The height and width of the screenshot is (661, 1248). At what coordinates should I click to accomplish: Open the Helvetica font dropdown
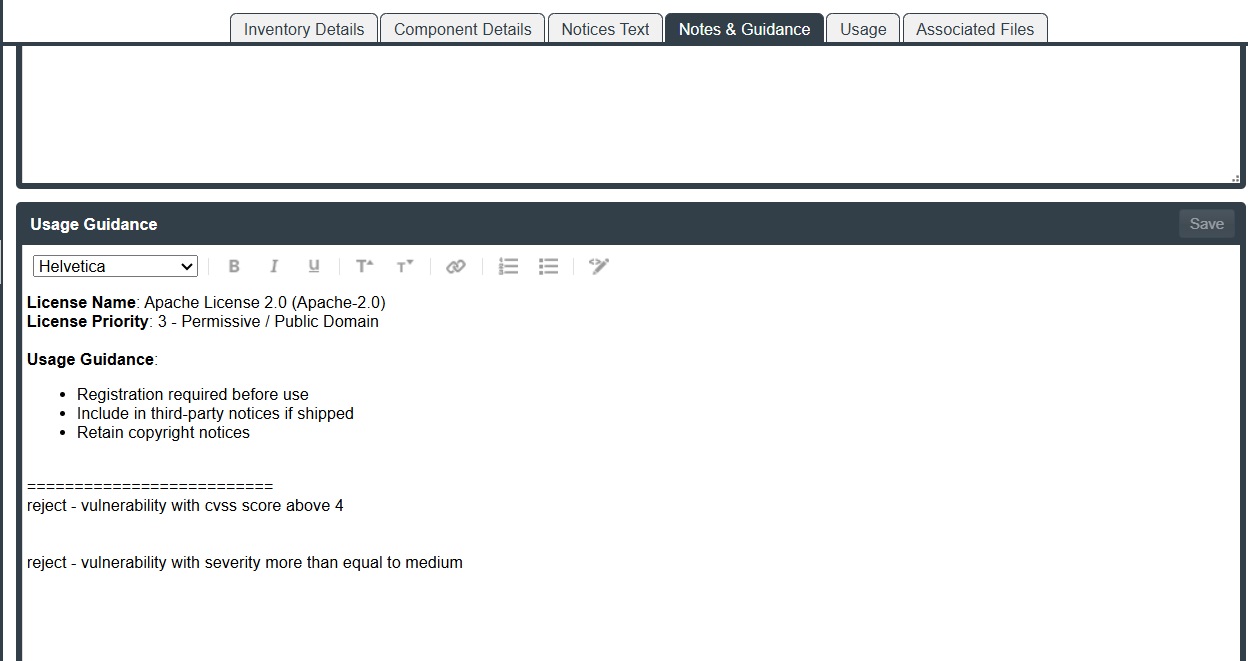click(115, 266)
